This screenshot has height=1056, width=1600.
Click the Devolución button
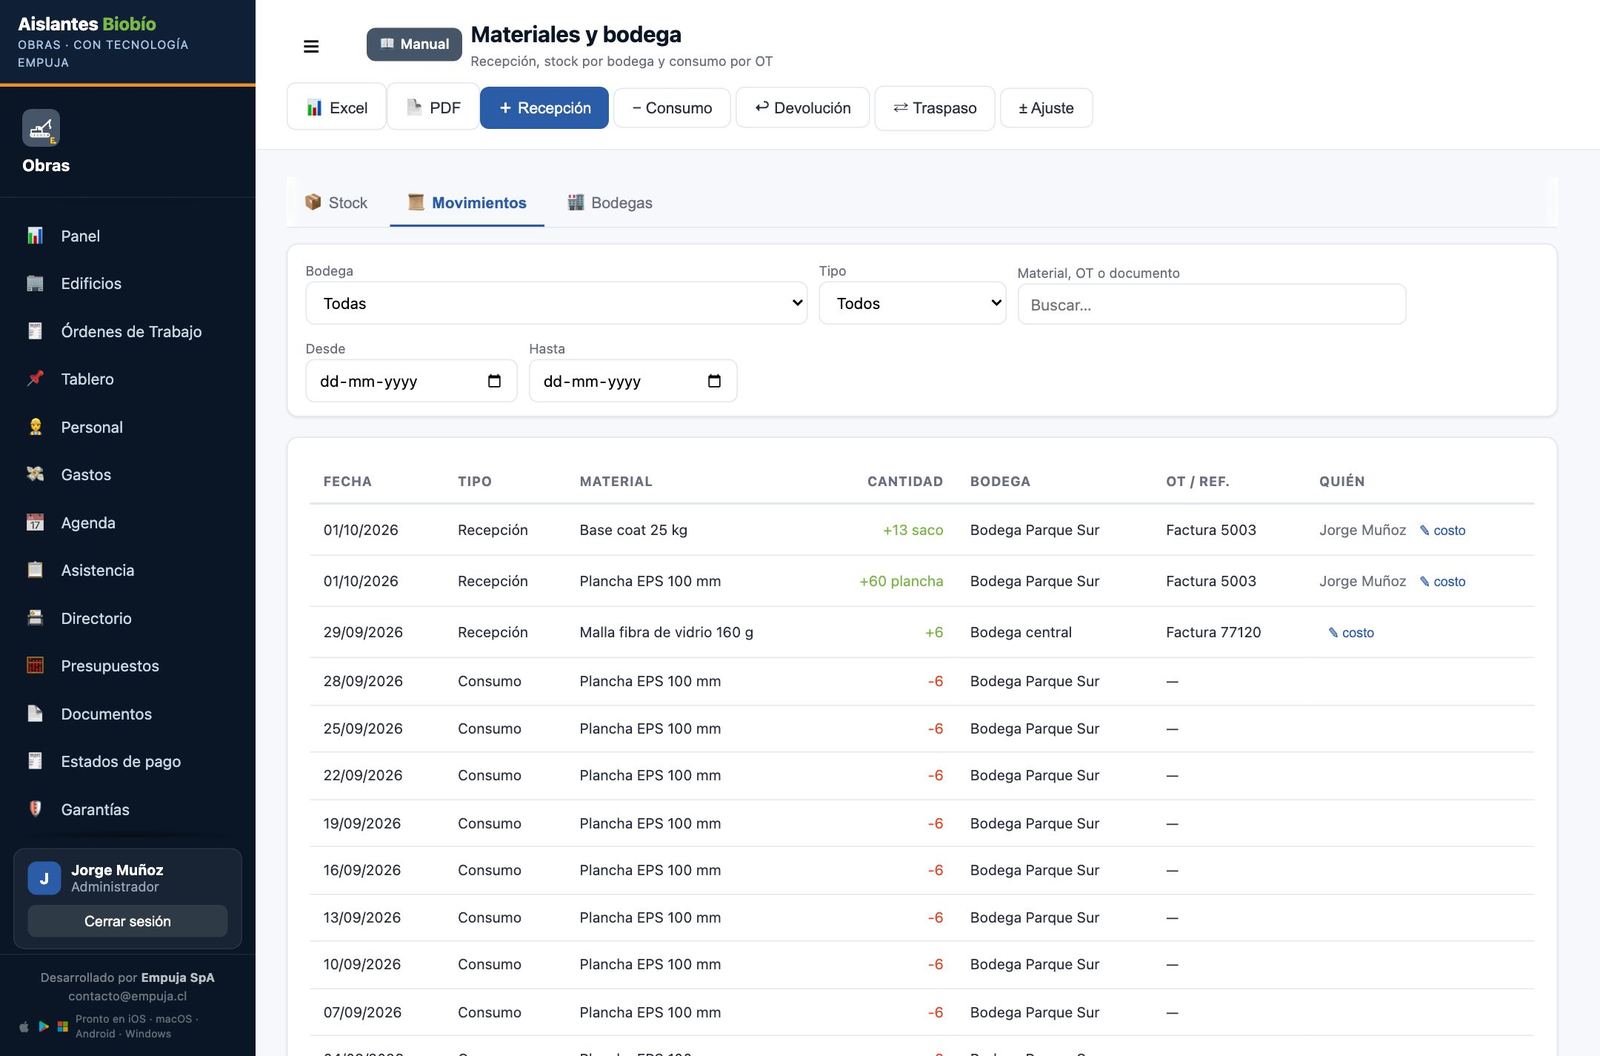(x=803, y=108)
